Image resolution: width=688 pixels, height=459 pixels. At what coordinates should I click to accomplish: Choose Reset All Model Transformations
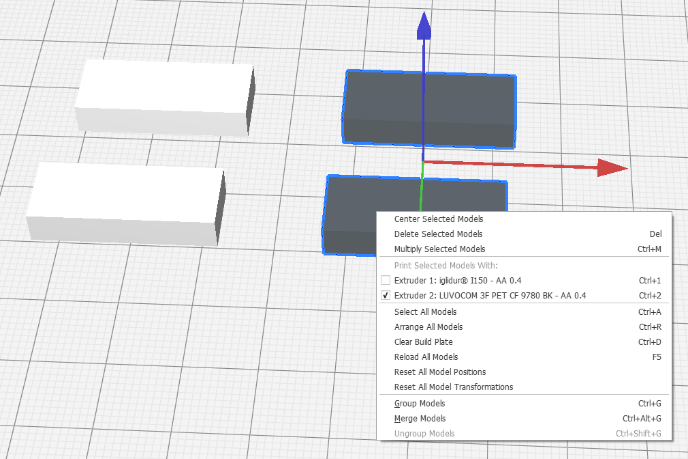453,387
